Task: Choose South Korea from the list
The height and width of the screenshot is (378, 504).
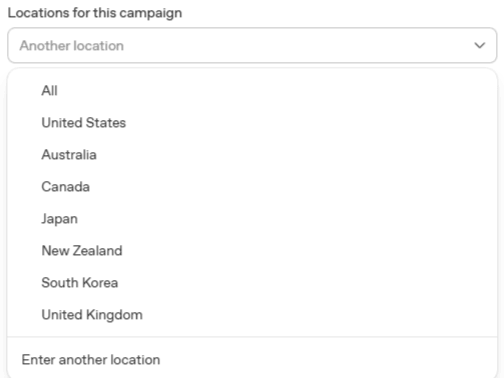Action: (252, 283)
